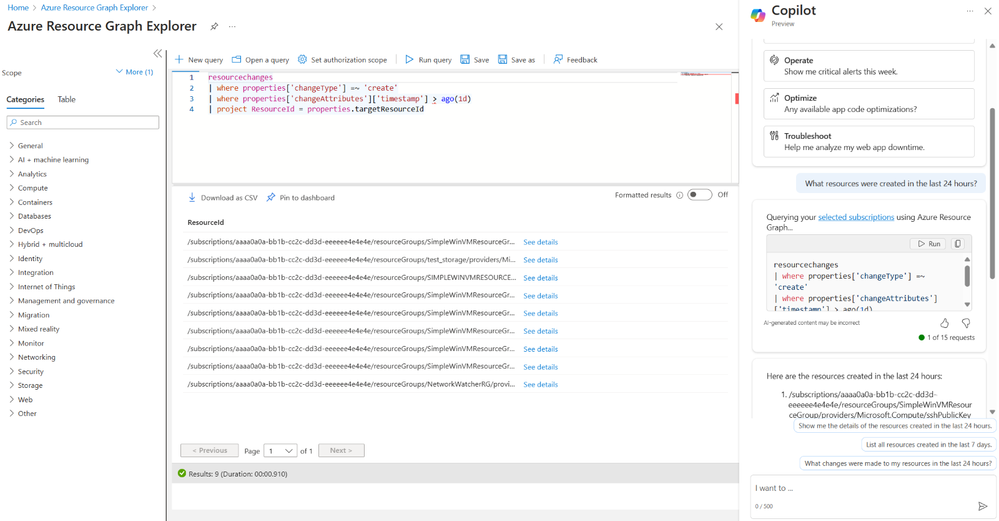Give thumbs down to Copilot response

tap(966, 323)
